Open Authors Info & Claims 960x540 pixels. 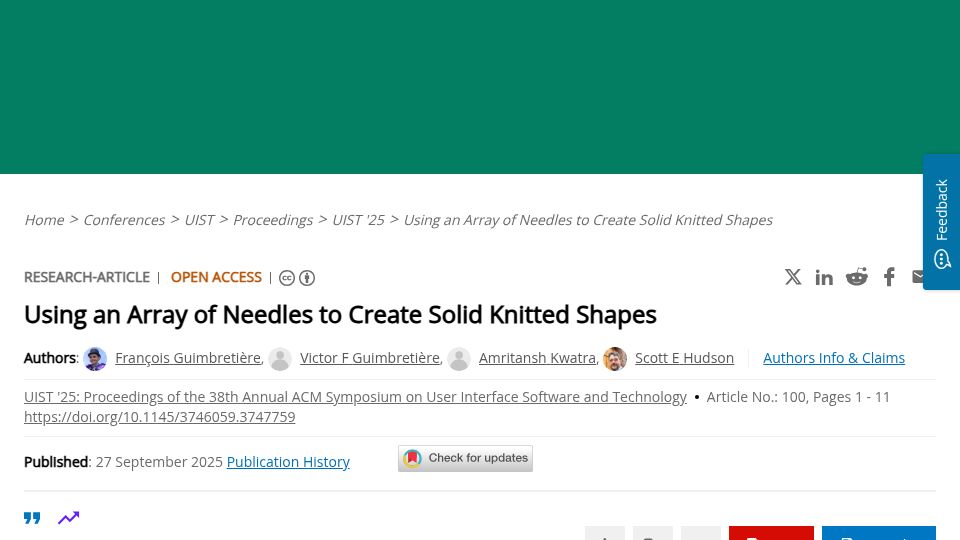(x=834, y=358)
